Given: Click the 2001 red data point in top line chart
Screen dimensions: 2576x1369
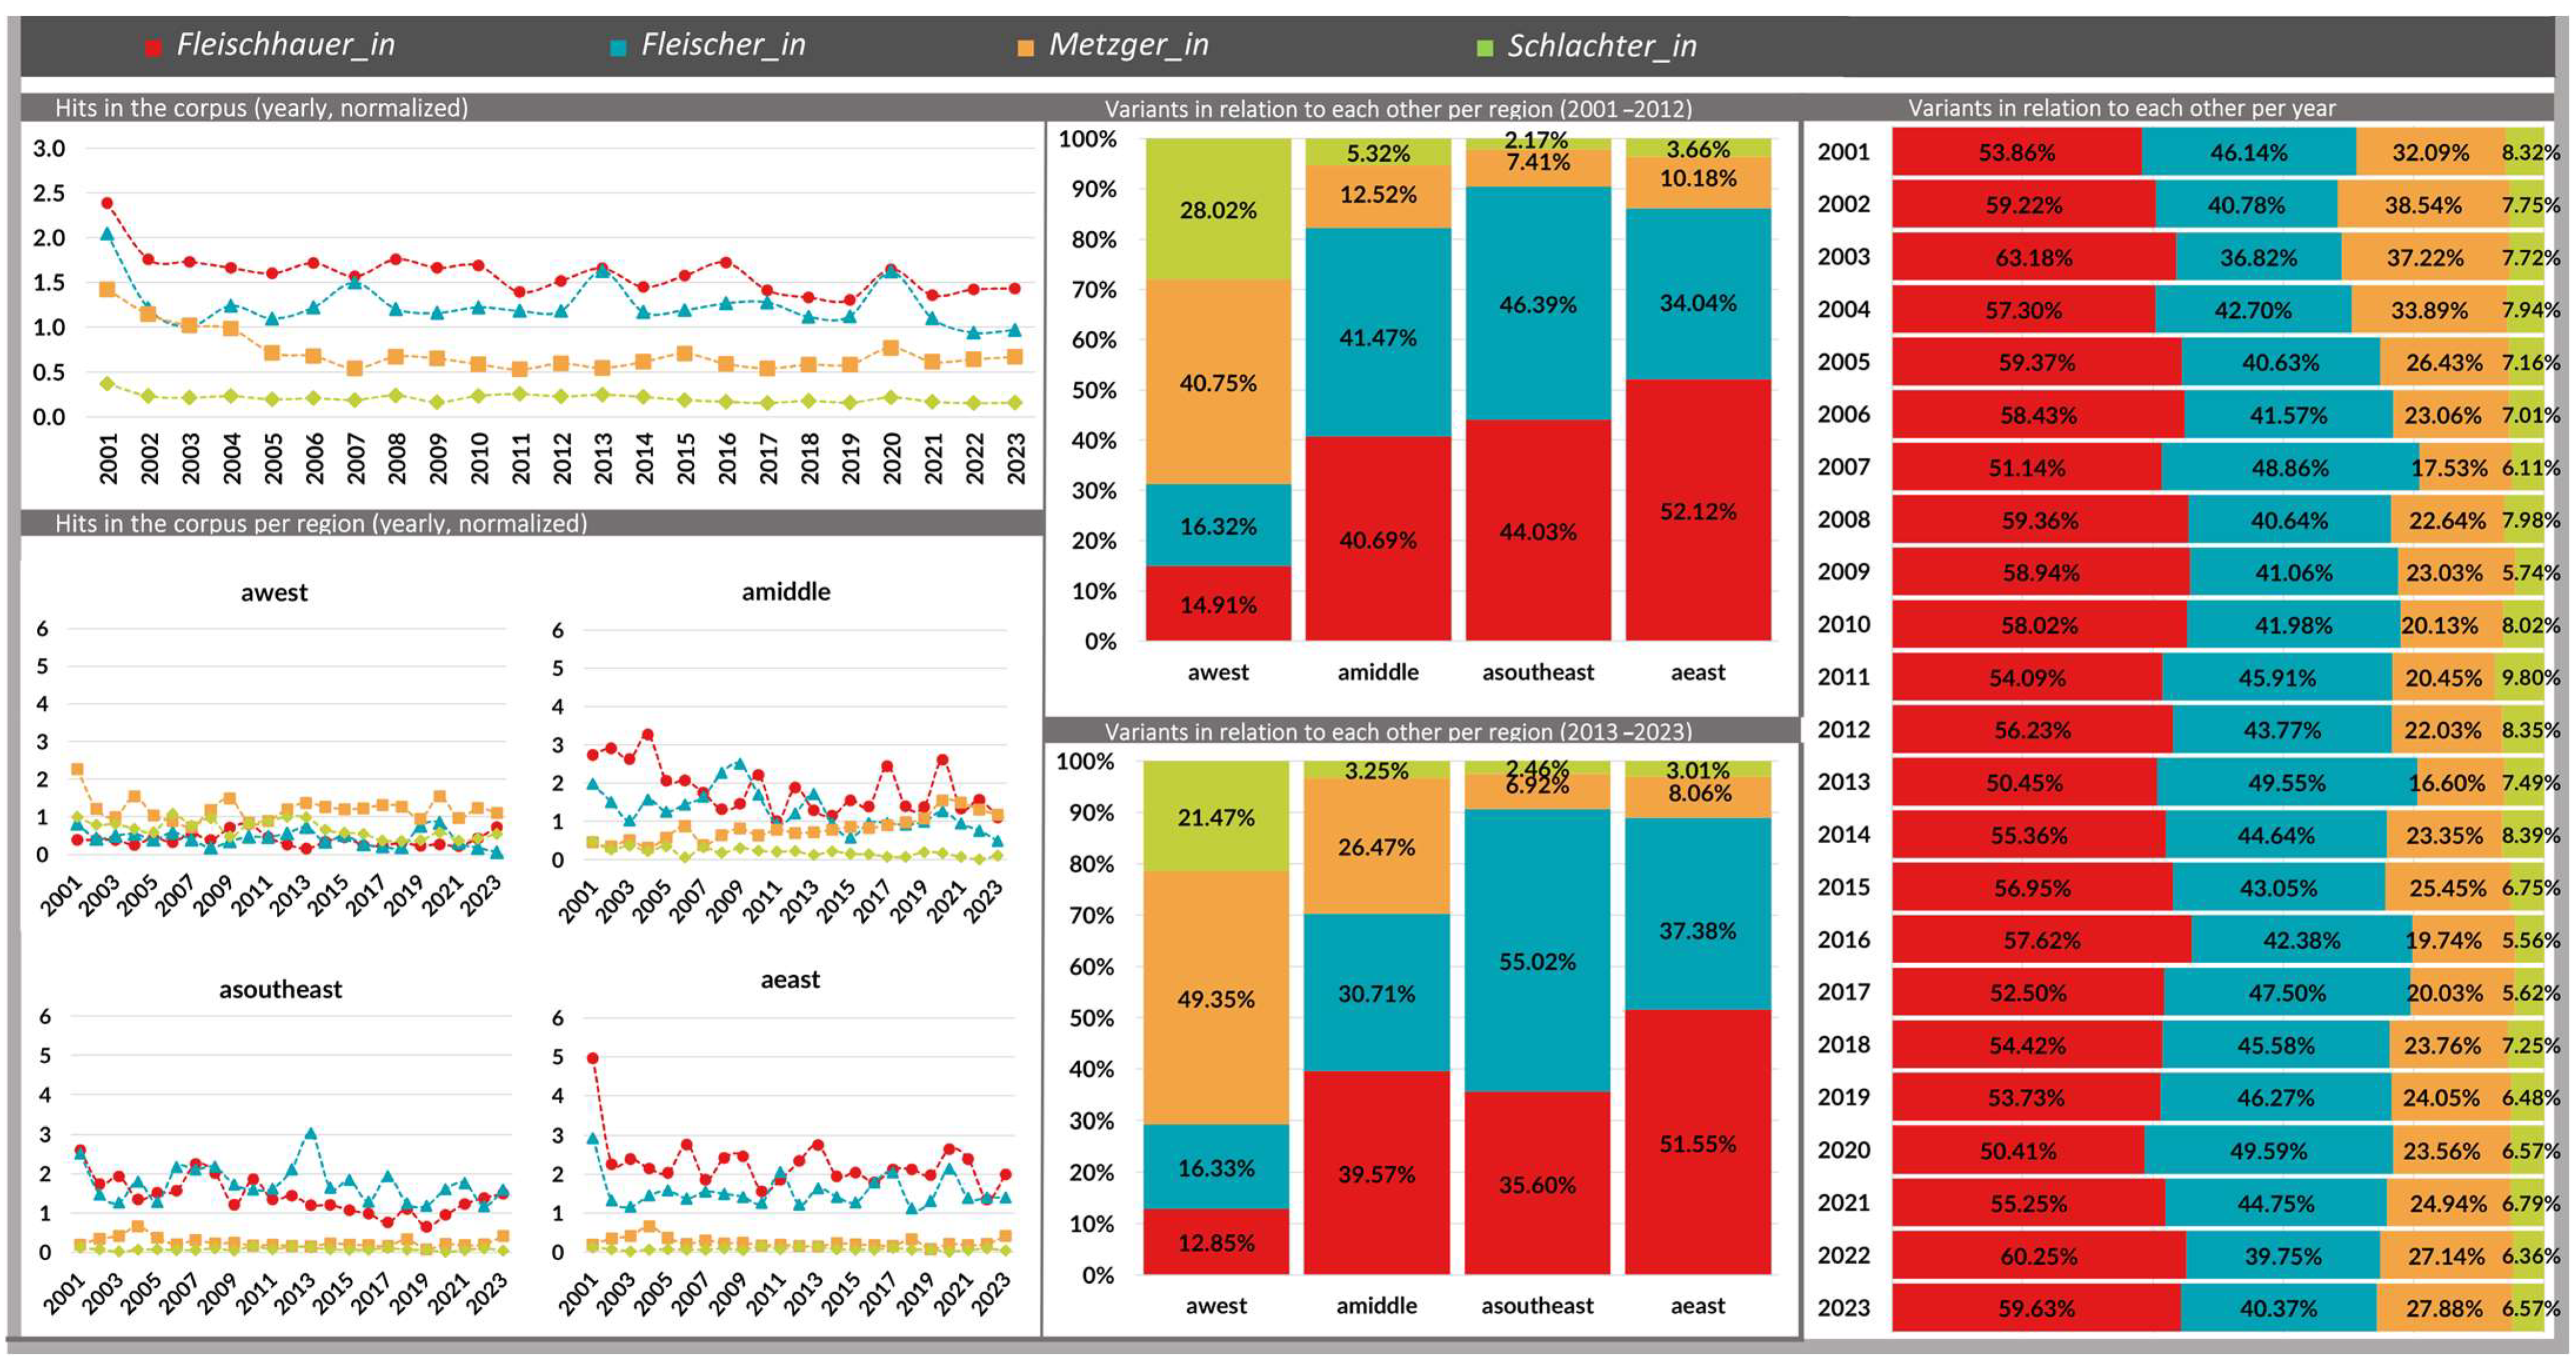Looking at the screenshot, I should tap(107, 203).
